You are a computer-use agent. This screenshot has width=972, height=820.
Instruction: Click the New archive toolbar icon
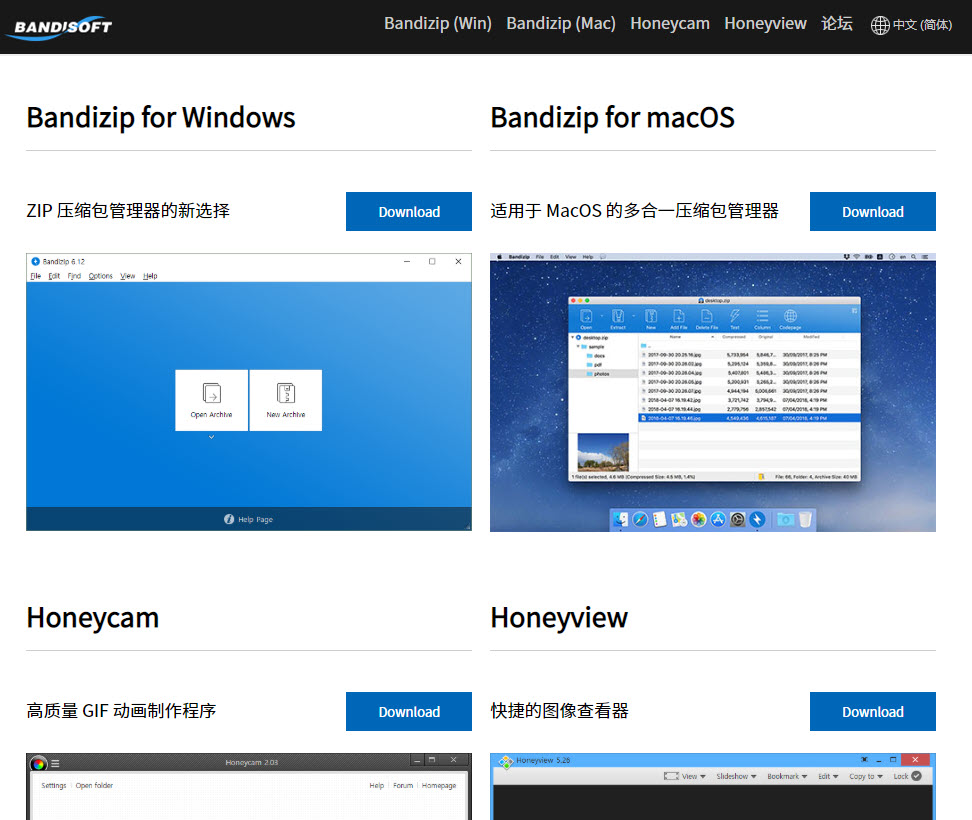coord(650,315)
